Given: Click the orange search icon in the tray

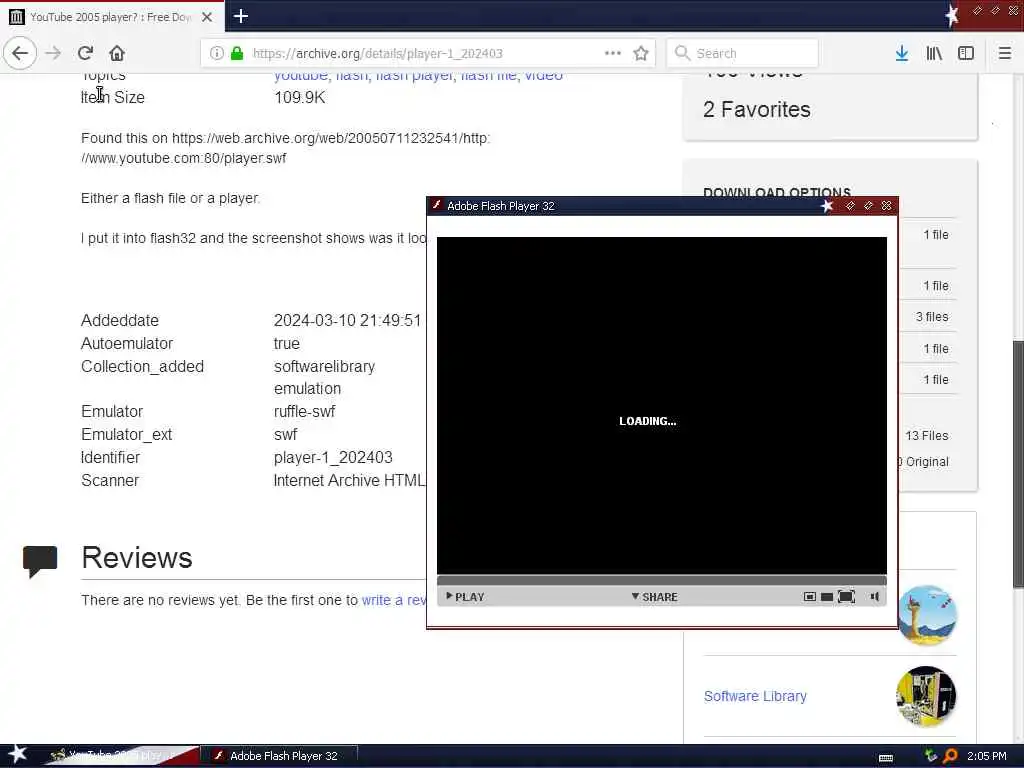Looking at the screenshot, I should tap(950, 756).
